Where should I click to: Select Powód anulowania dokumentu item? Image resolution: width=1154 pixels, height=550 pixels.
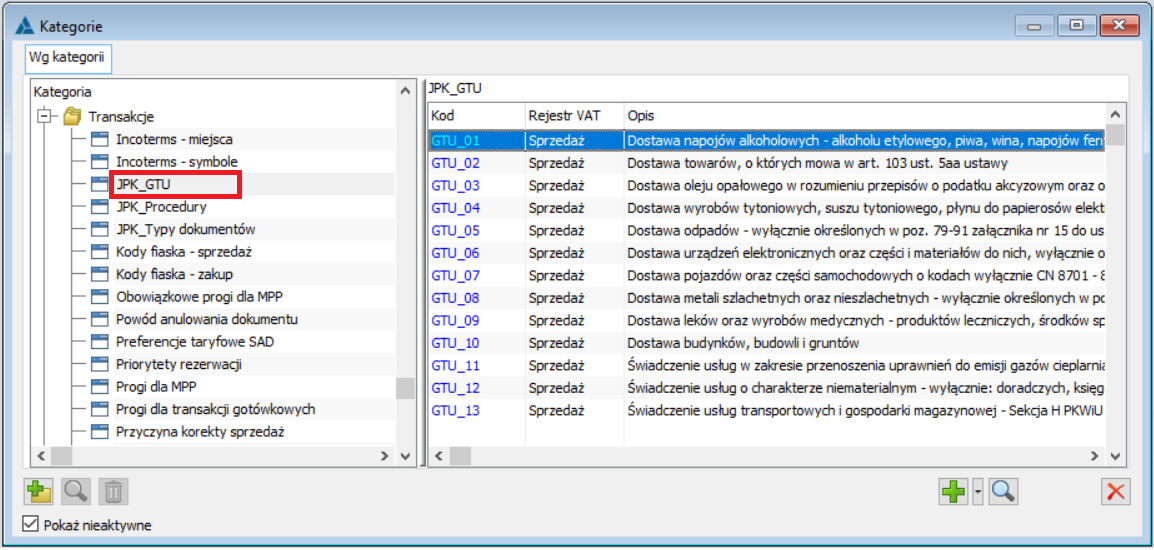pyautogui.click(x=207, y=319)
